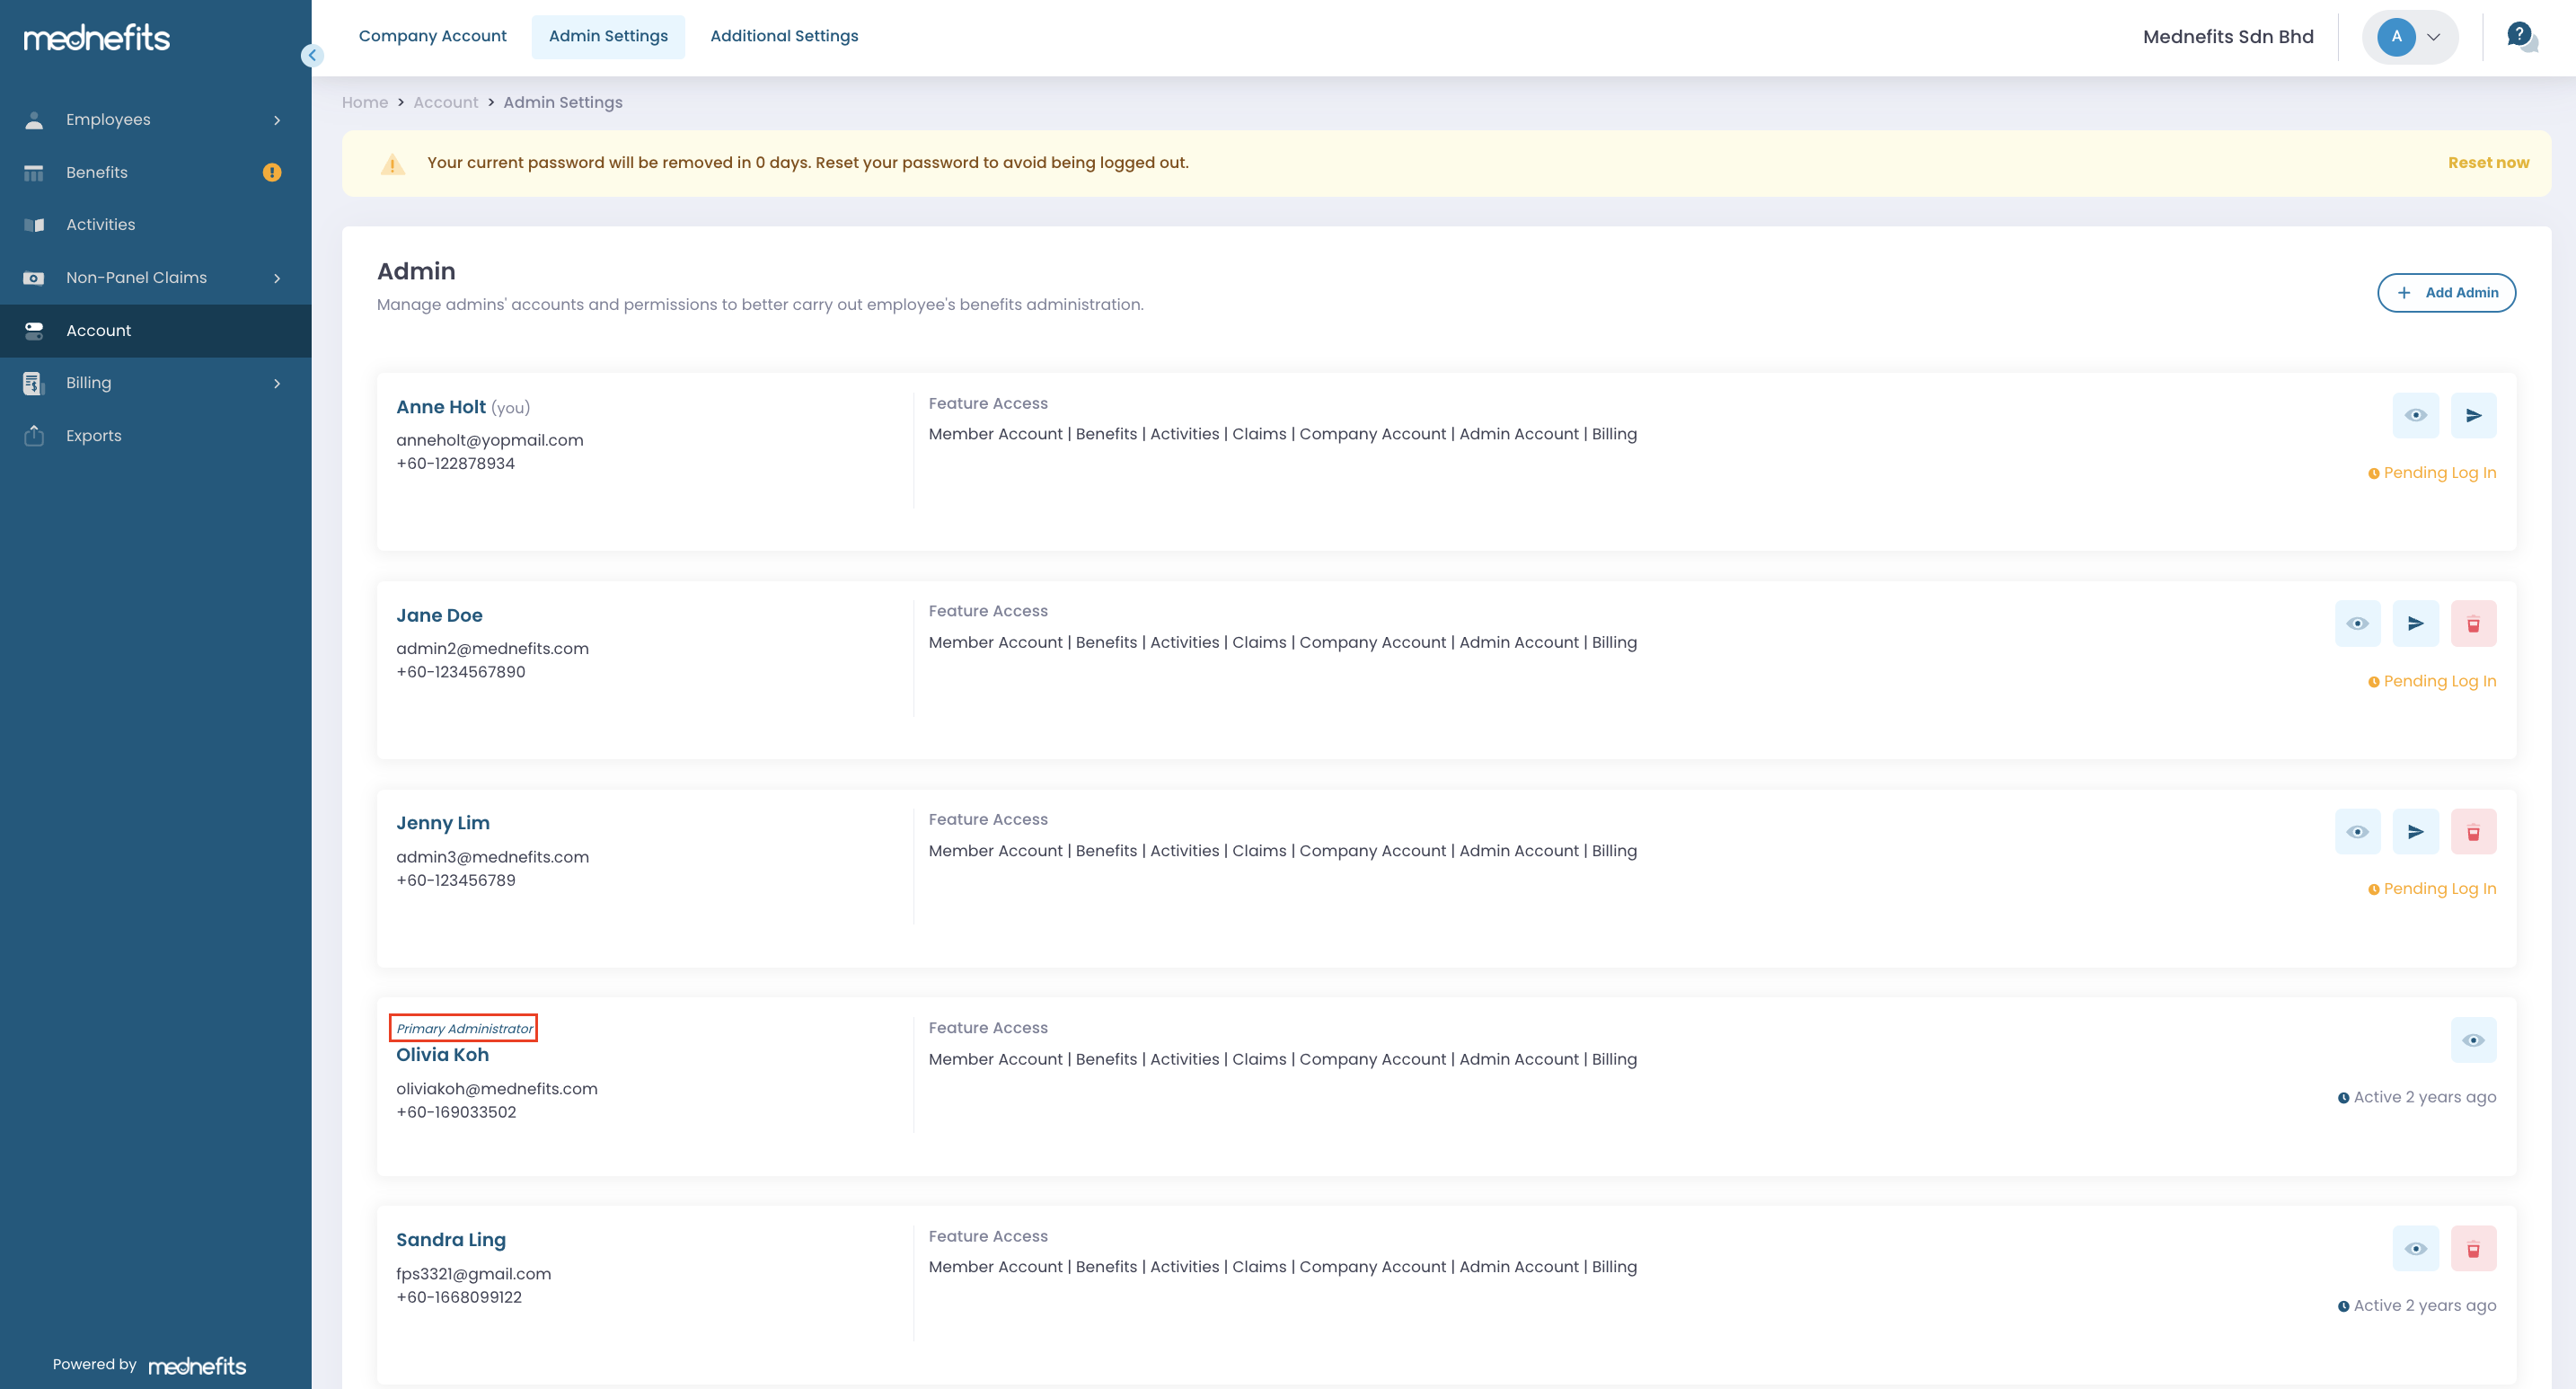Viewport: 2576px width, 1389px height.
Task: Click the admin3@mednefits.com email
Action: point(493,857)
